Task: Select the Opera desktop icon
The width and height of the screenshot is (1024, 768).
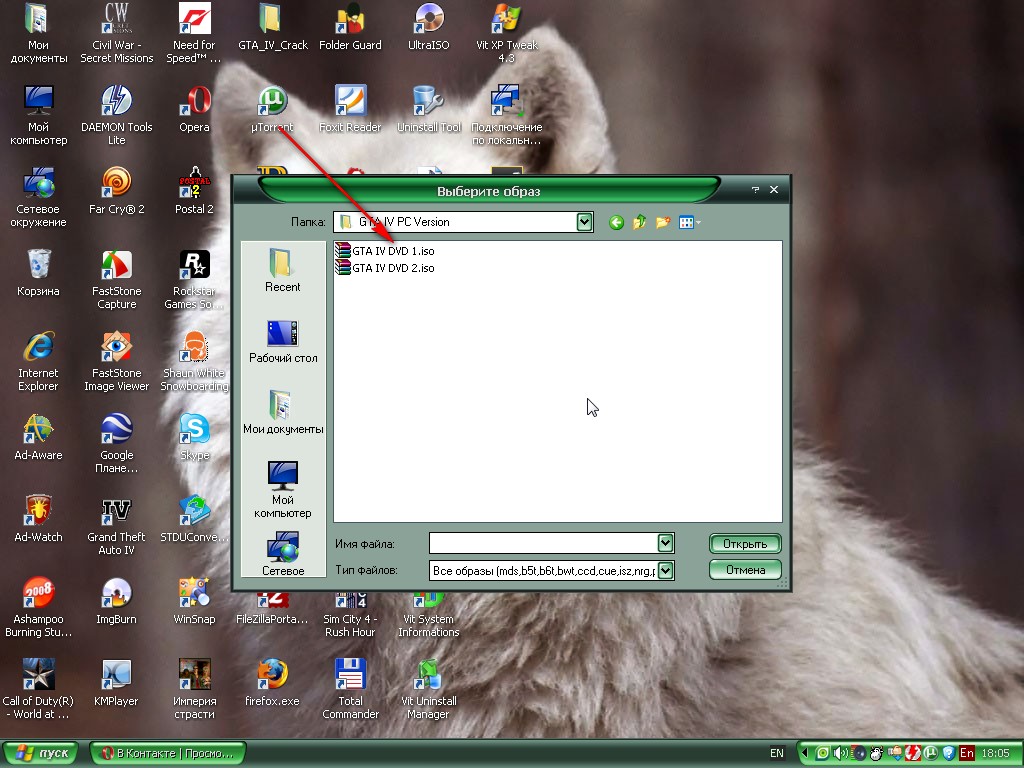Action: 195,109
